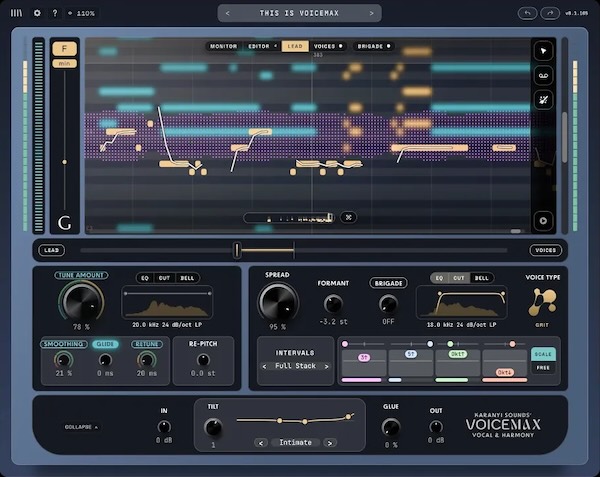The image size is (600, 477).
Task: Toggle the BRIGADE button in voices panel
Action: pos(388,283)
